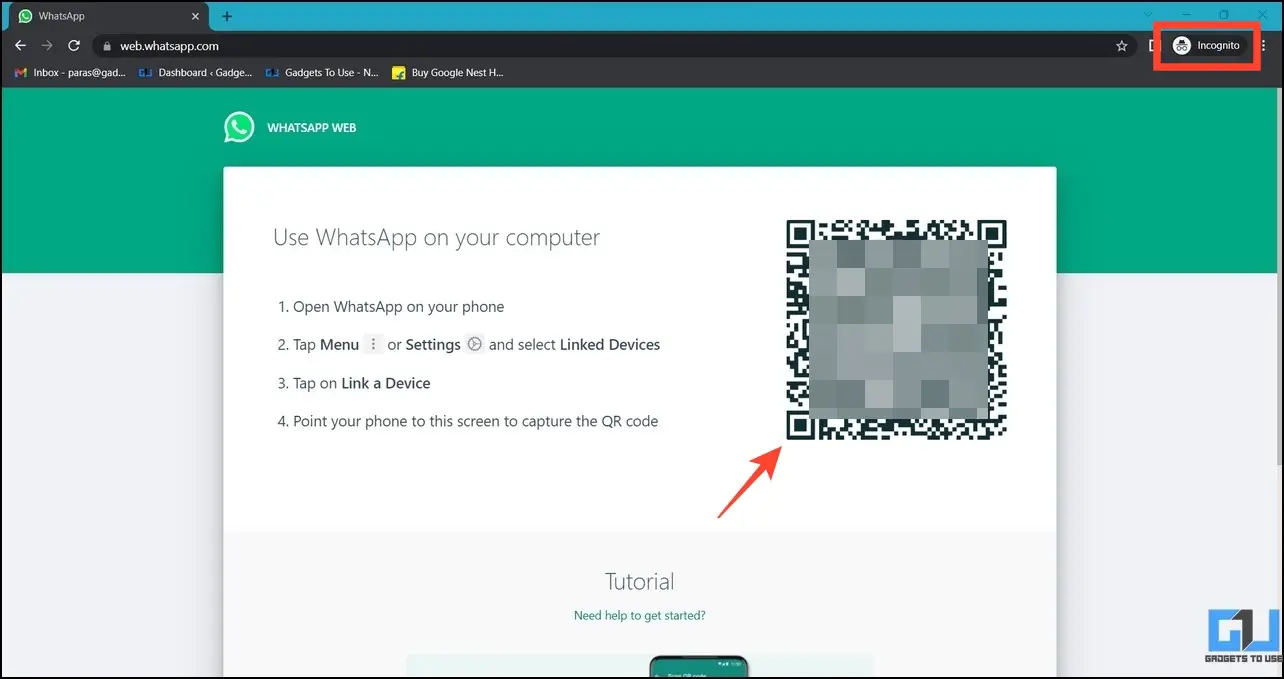Click the WHATSAPP WEB header text
Viewport: 1284px width, 679px height.
pos(312,128)
